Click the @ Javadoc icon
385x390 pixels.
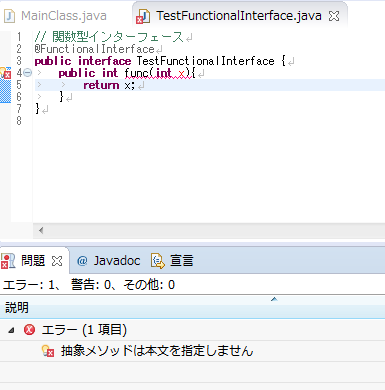[x=82, y=261]
